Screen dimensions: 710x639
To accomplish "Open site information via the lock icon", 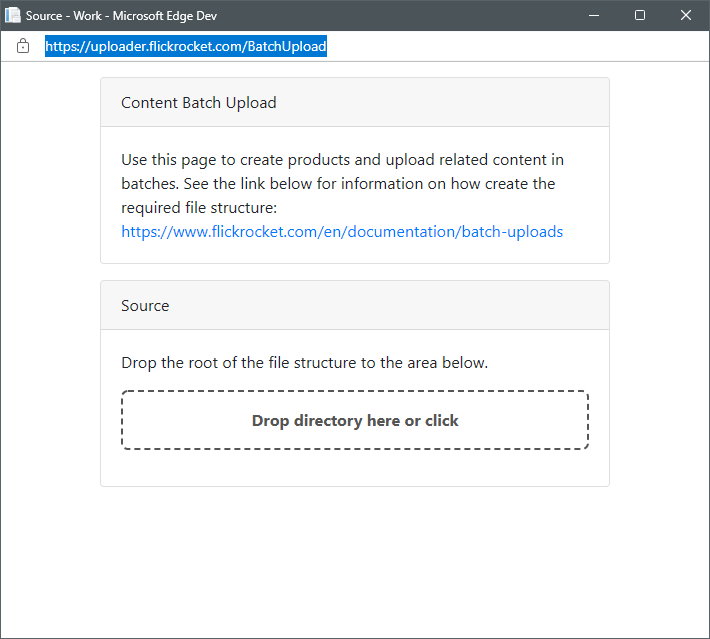I will coord(23,46).
